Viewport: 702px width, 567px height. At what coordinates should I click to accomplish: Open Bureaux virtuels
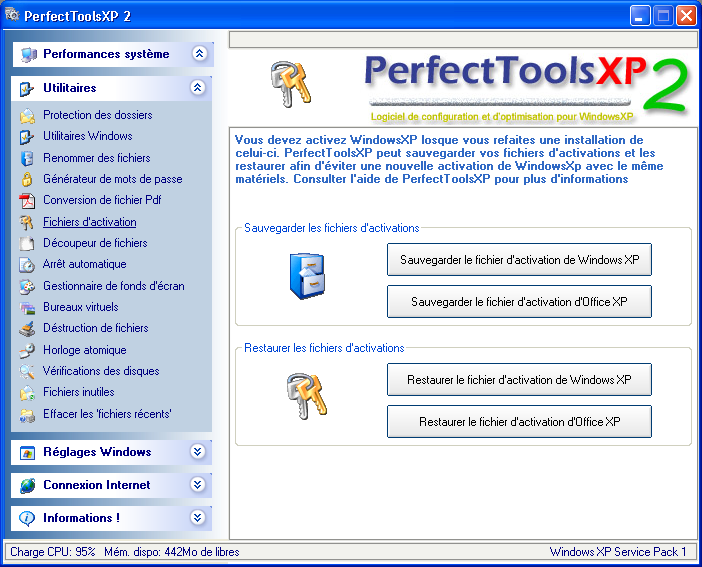click(81, 307)
